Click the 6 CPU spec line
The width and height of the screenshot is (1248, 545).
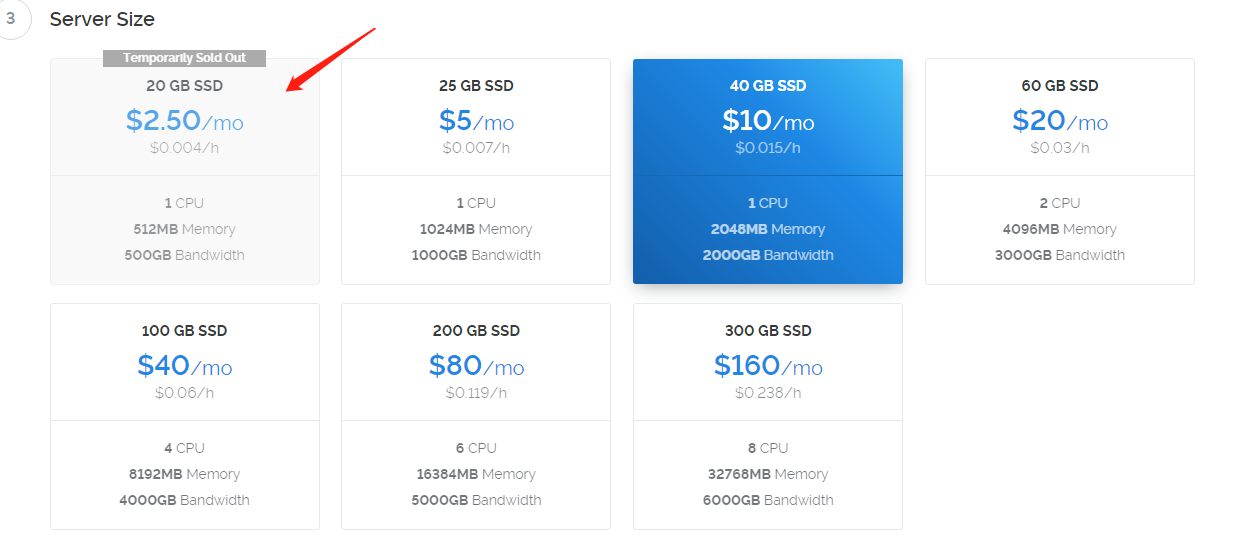coord(476,448)
